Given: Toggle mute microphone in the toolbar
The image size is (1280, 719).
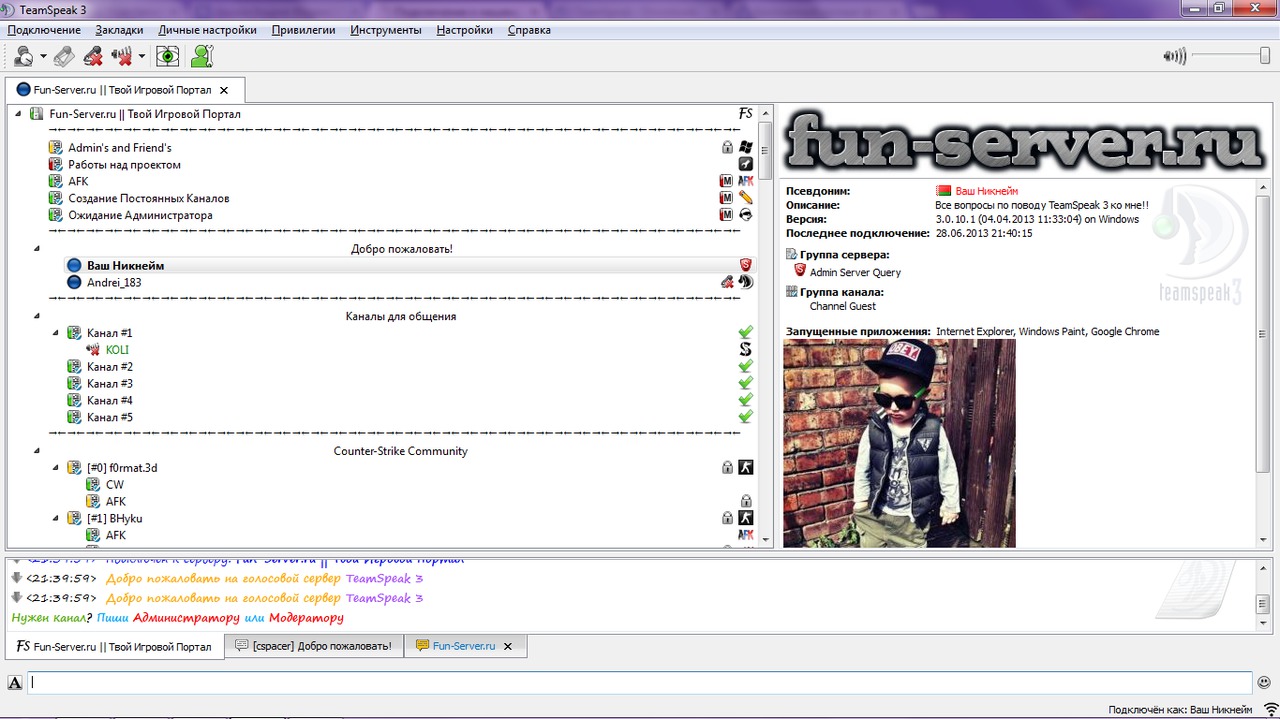Looking at the screenshot, I should coord(93,57).
